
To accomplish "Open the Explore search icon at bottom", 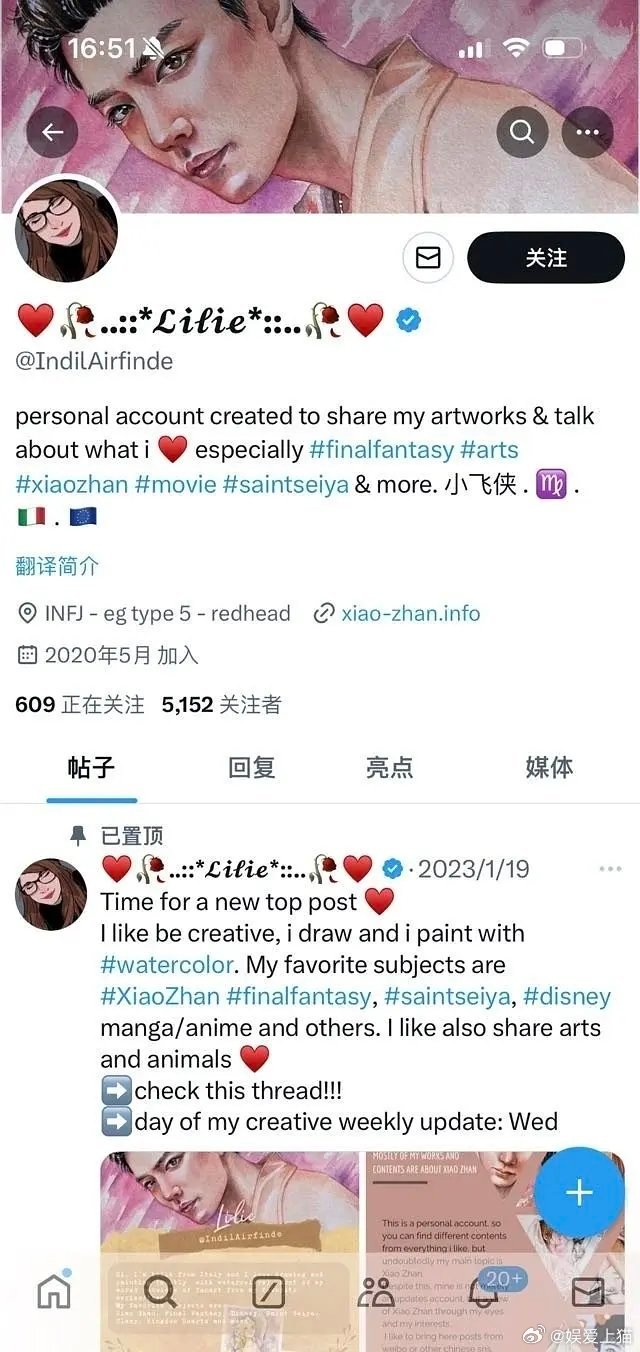I will (160, 1291).
